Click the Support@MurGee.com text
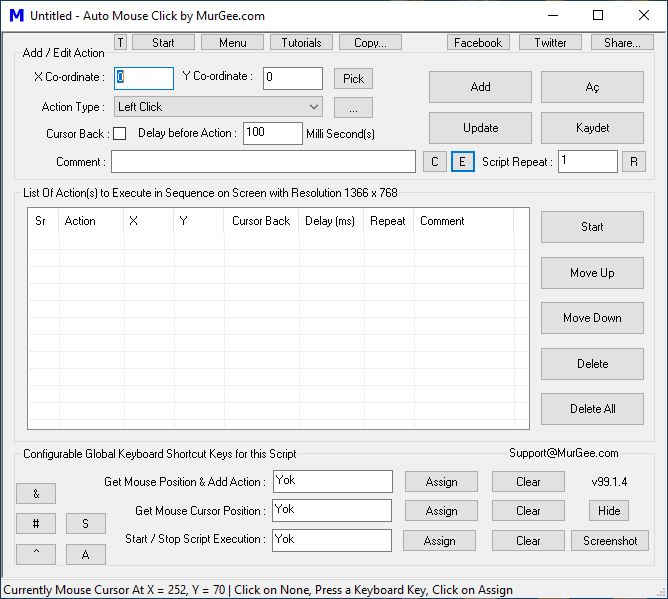The image size is (668, 599). click(x=564, y=453)
